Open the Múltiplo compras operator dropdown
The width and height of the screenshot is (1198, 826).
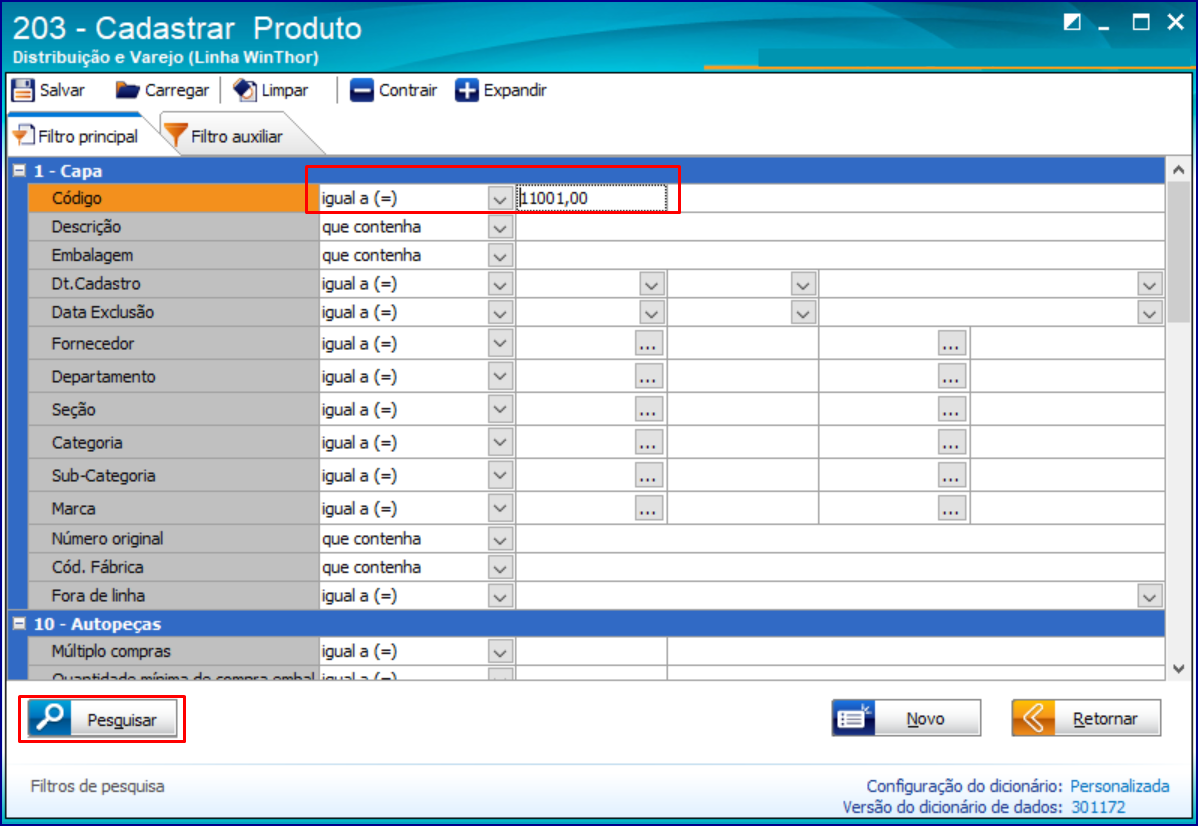tap(500, 652)
